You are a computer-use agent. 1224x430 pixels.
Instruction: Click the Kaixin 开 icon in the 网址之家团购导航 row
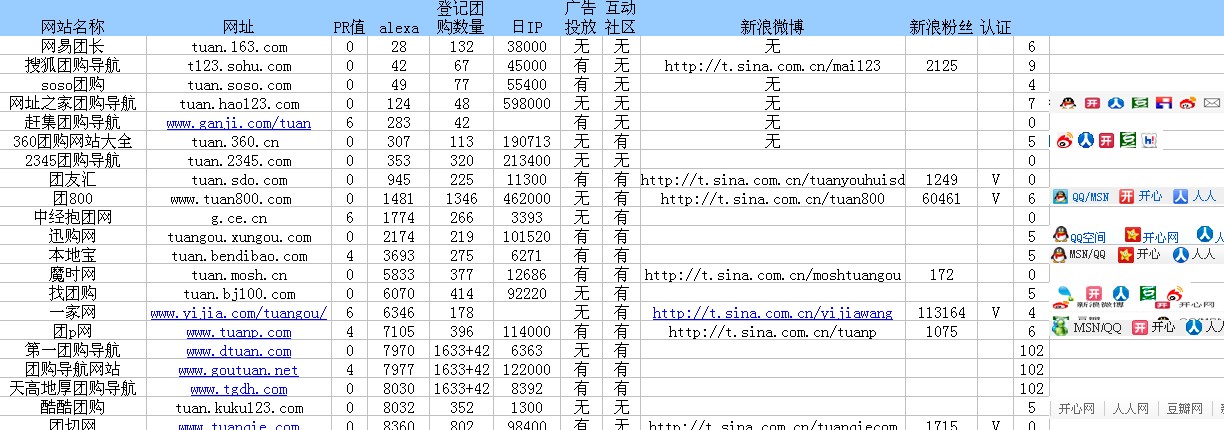(1093, 102)
